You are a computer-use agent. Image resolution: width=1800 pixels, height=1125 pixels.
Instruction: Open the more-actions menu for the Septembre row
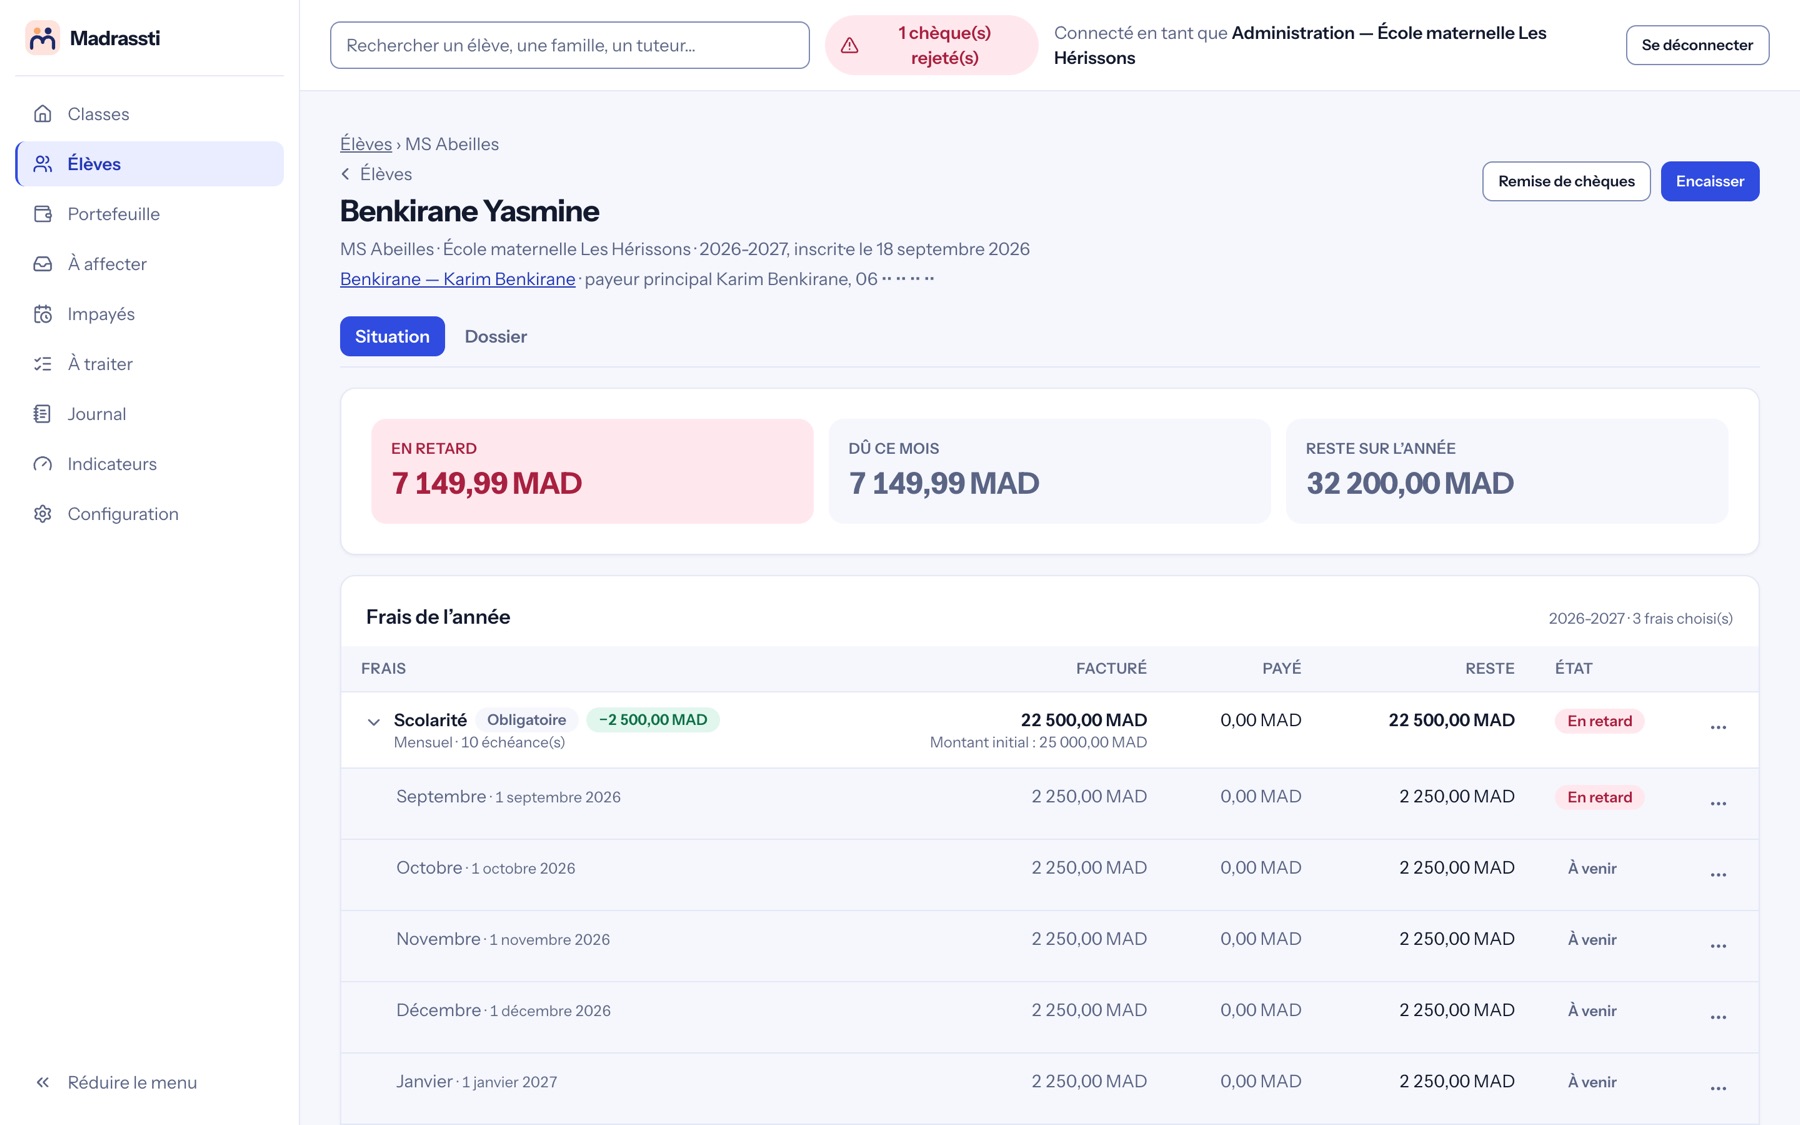coord(1718,804)
